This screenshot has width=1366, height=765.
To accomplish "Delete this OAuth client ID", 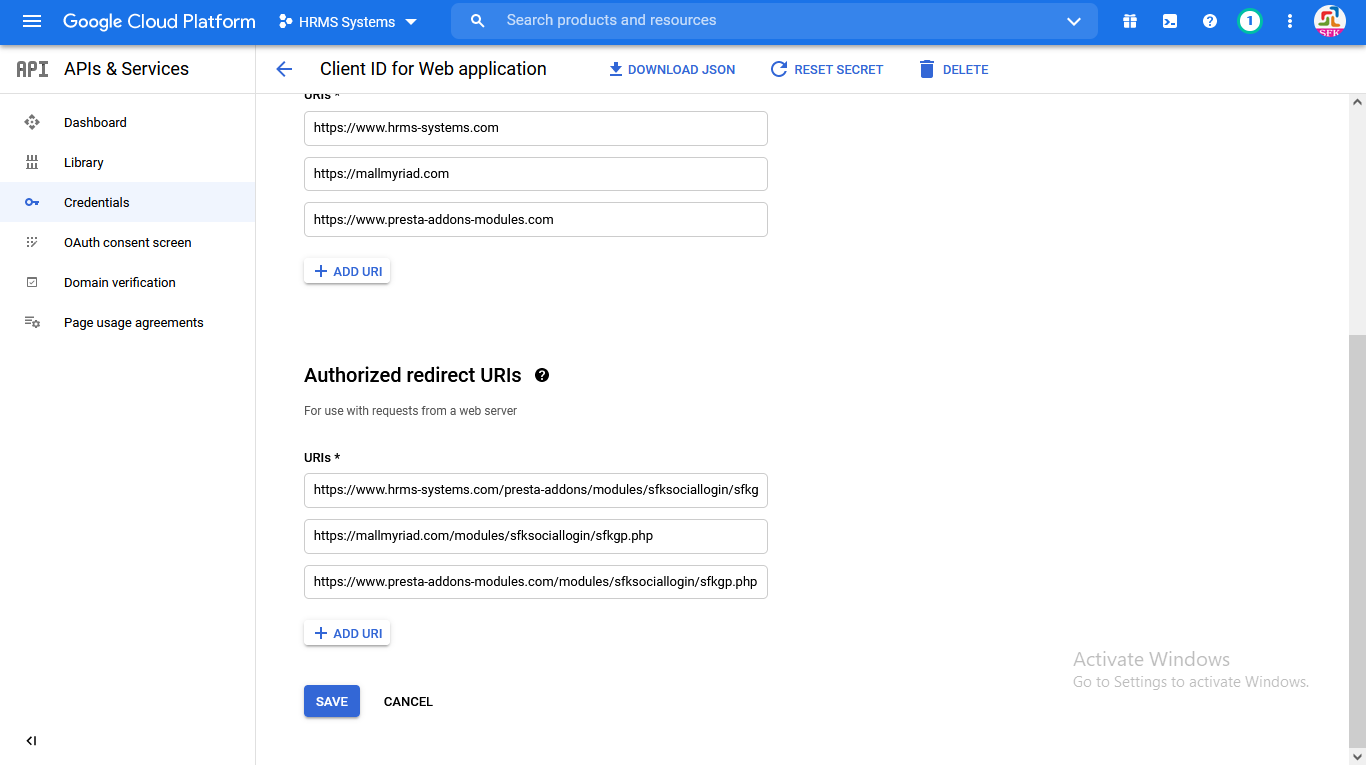I will coord(953,69).
